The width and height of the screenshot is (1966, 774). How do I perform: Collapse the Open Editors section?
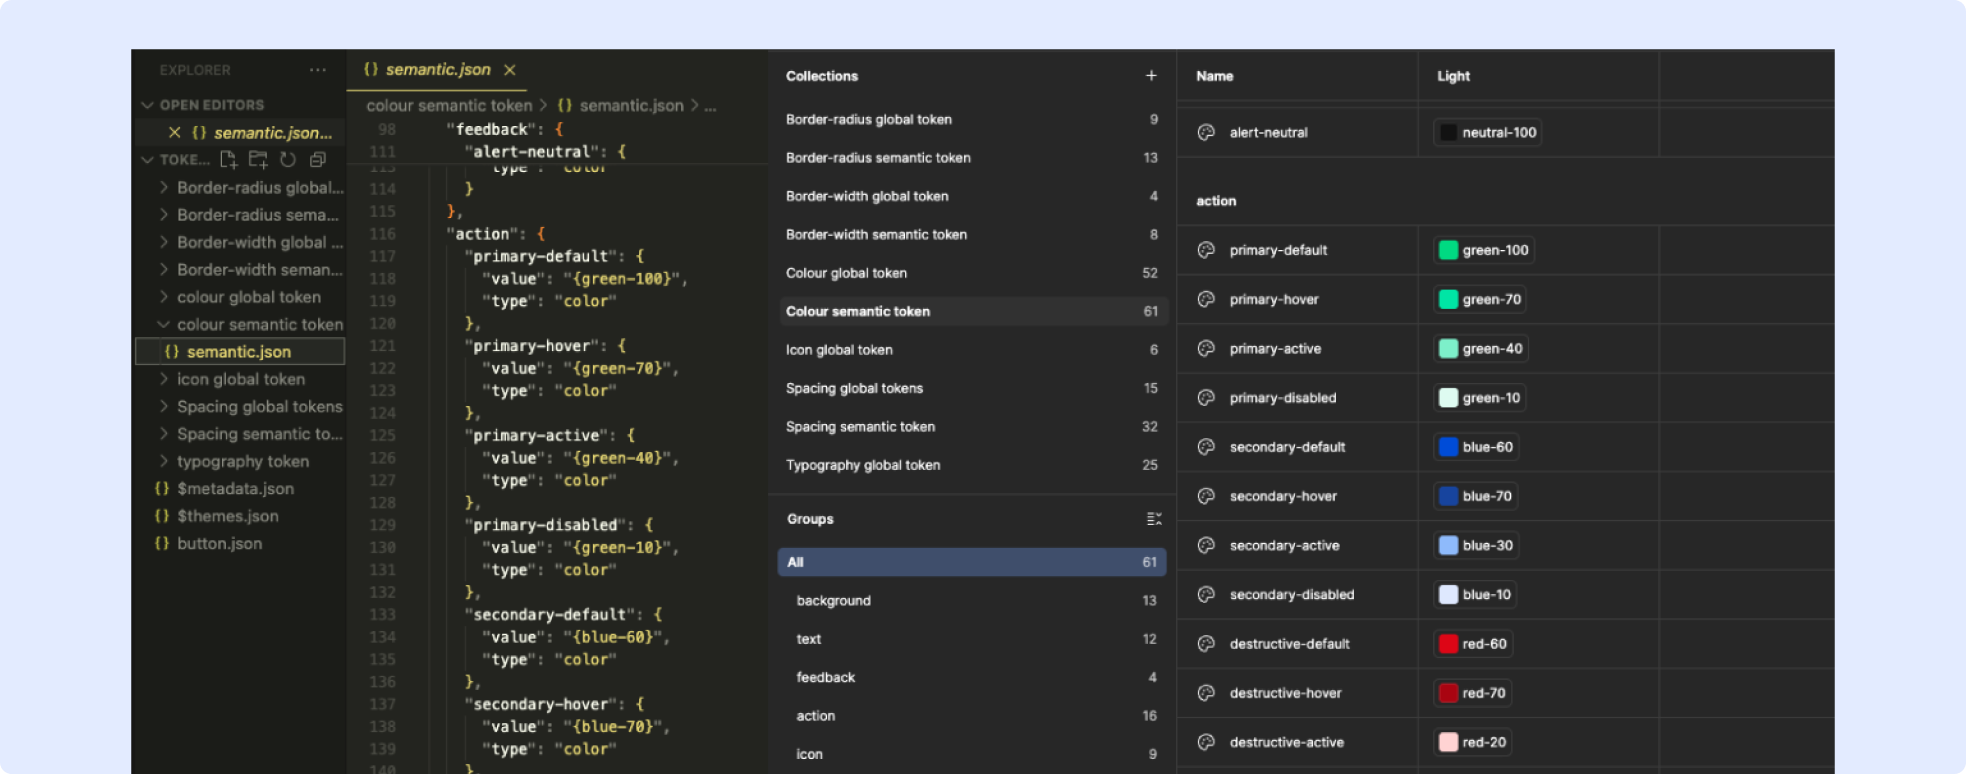pyautogui.click(x=148, y=105)
